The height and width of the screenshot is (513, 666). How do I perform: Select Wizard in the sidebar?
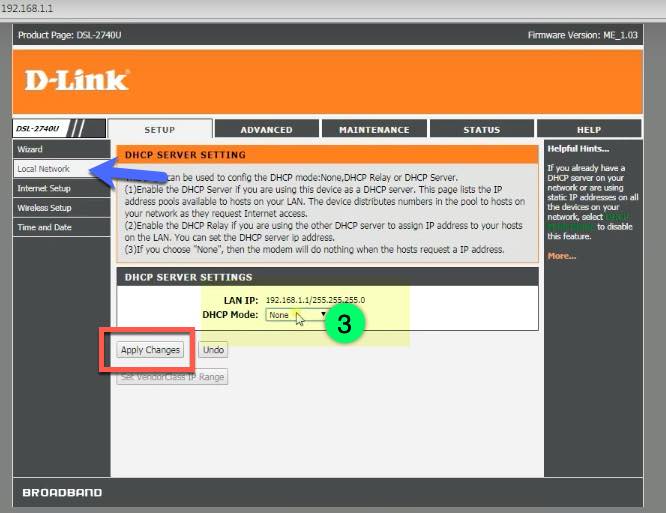[62, 149]
